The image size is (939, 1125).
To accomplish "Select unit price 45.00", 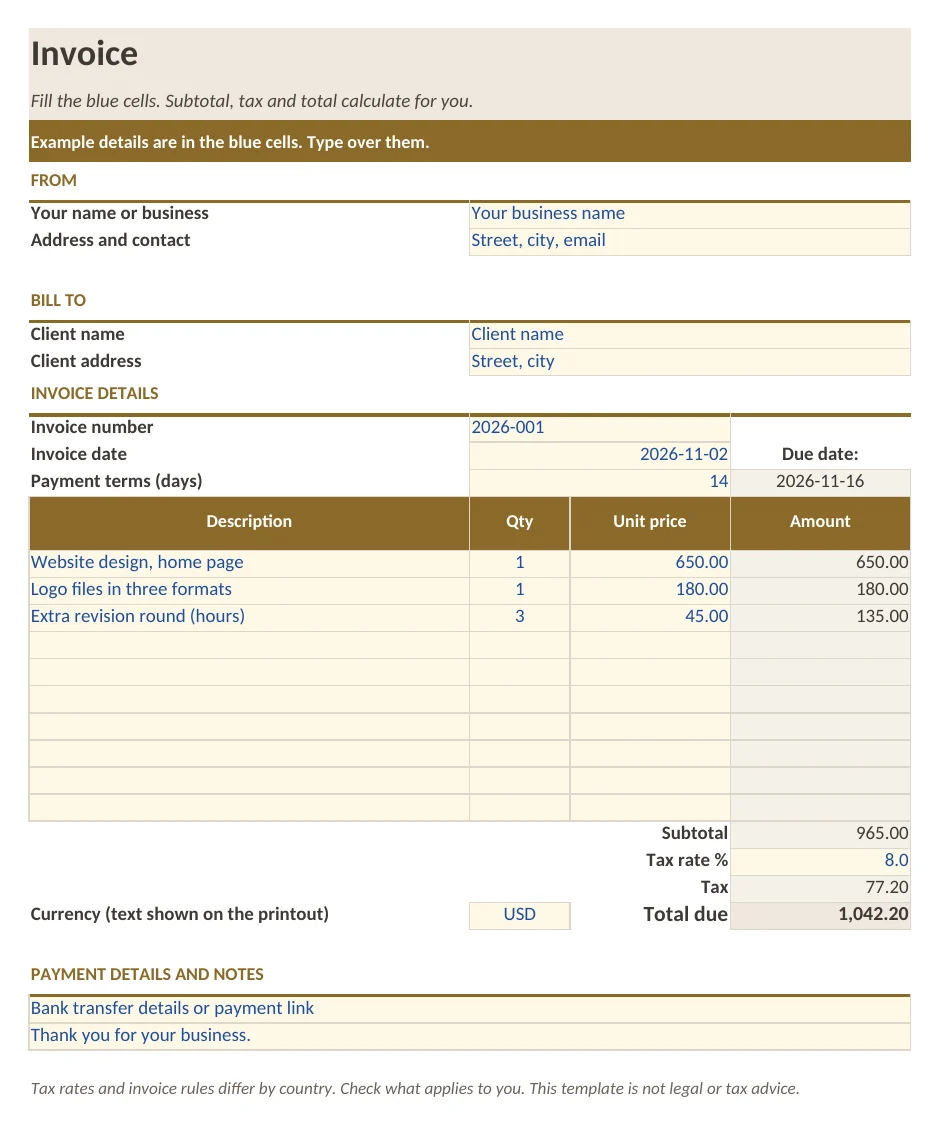I will click(650, 617).
